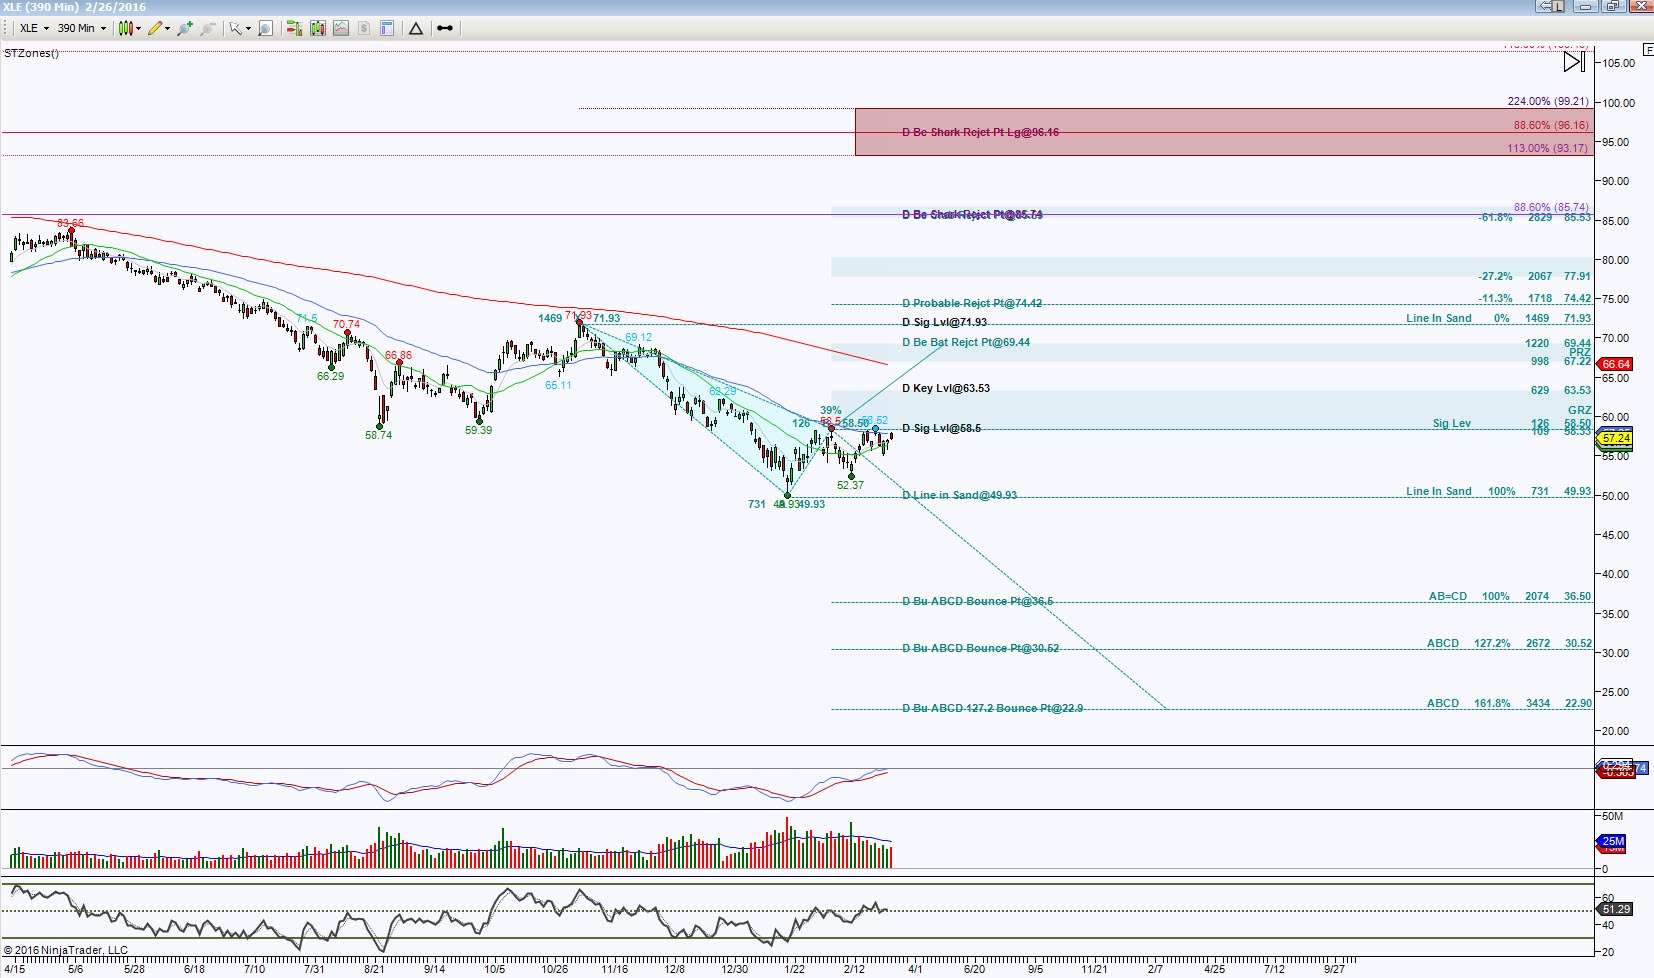This screenshot has width=1654, height=978.
Task: Click the D Bu ABCD Bounce Pt@30.52 label
Action: [x=980, y=648]
